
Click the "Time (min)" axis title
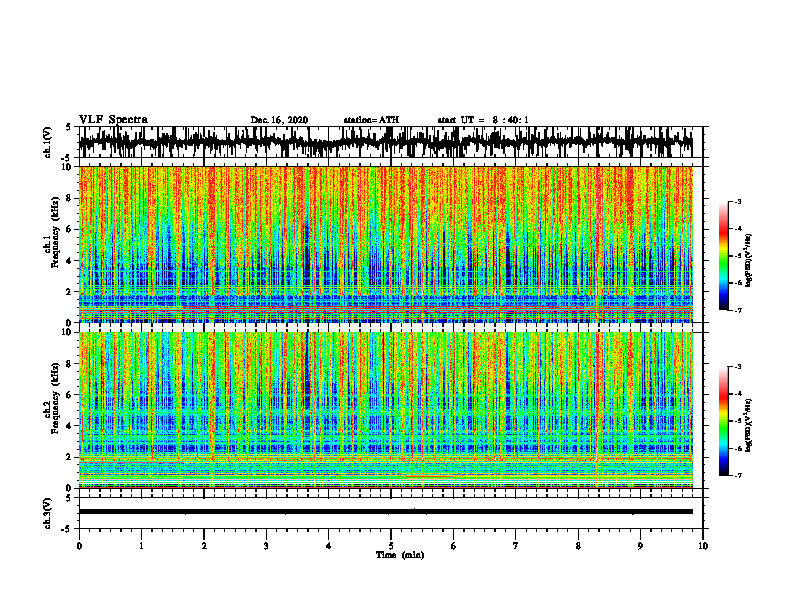coord(400,555)
